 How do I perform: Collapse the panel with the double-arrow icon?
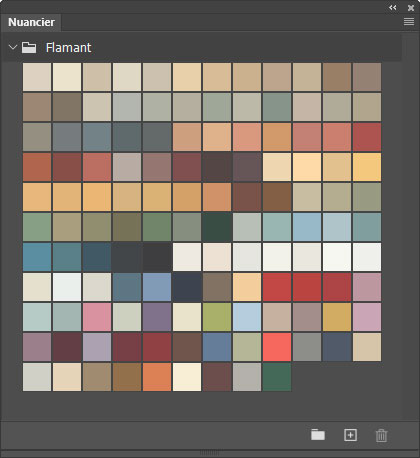coord(393,7)
